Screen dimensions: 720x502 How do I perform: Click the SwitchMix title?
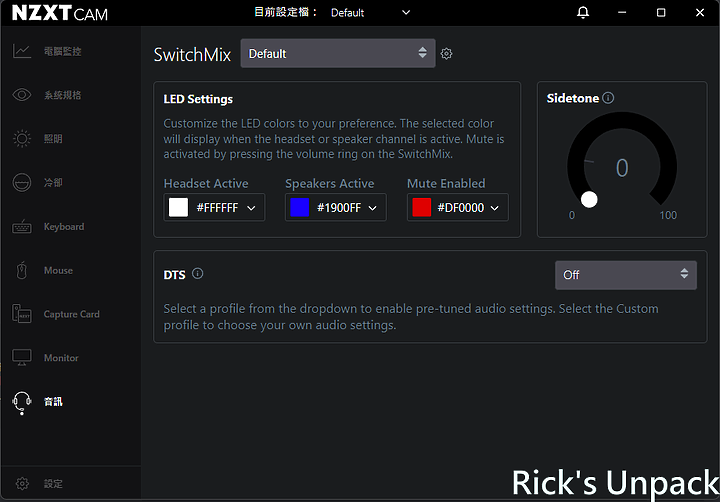[x=192, y=55]
